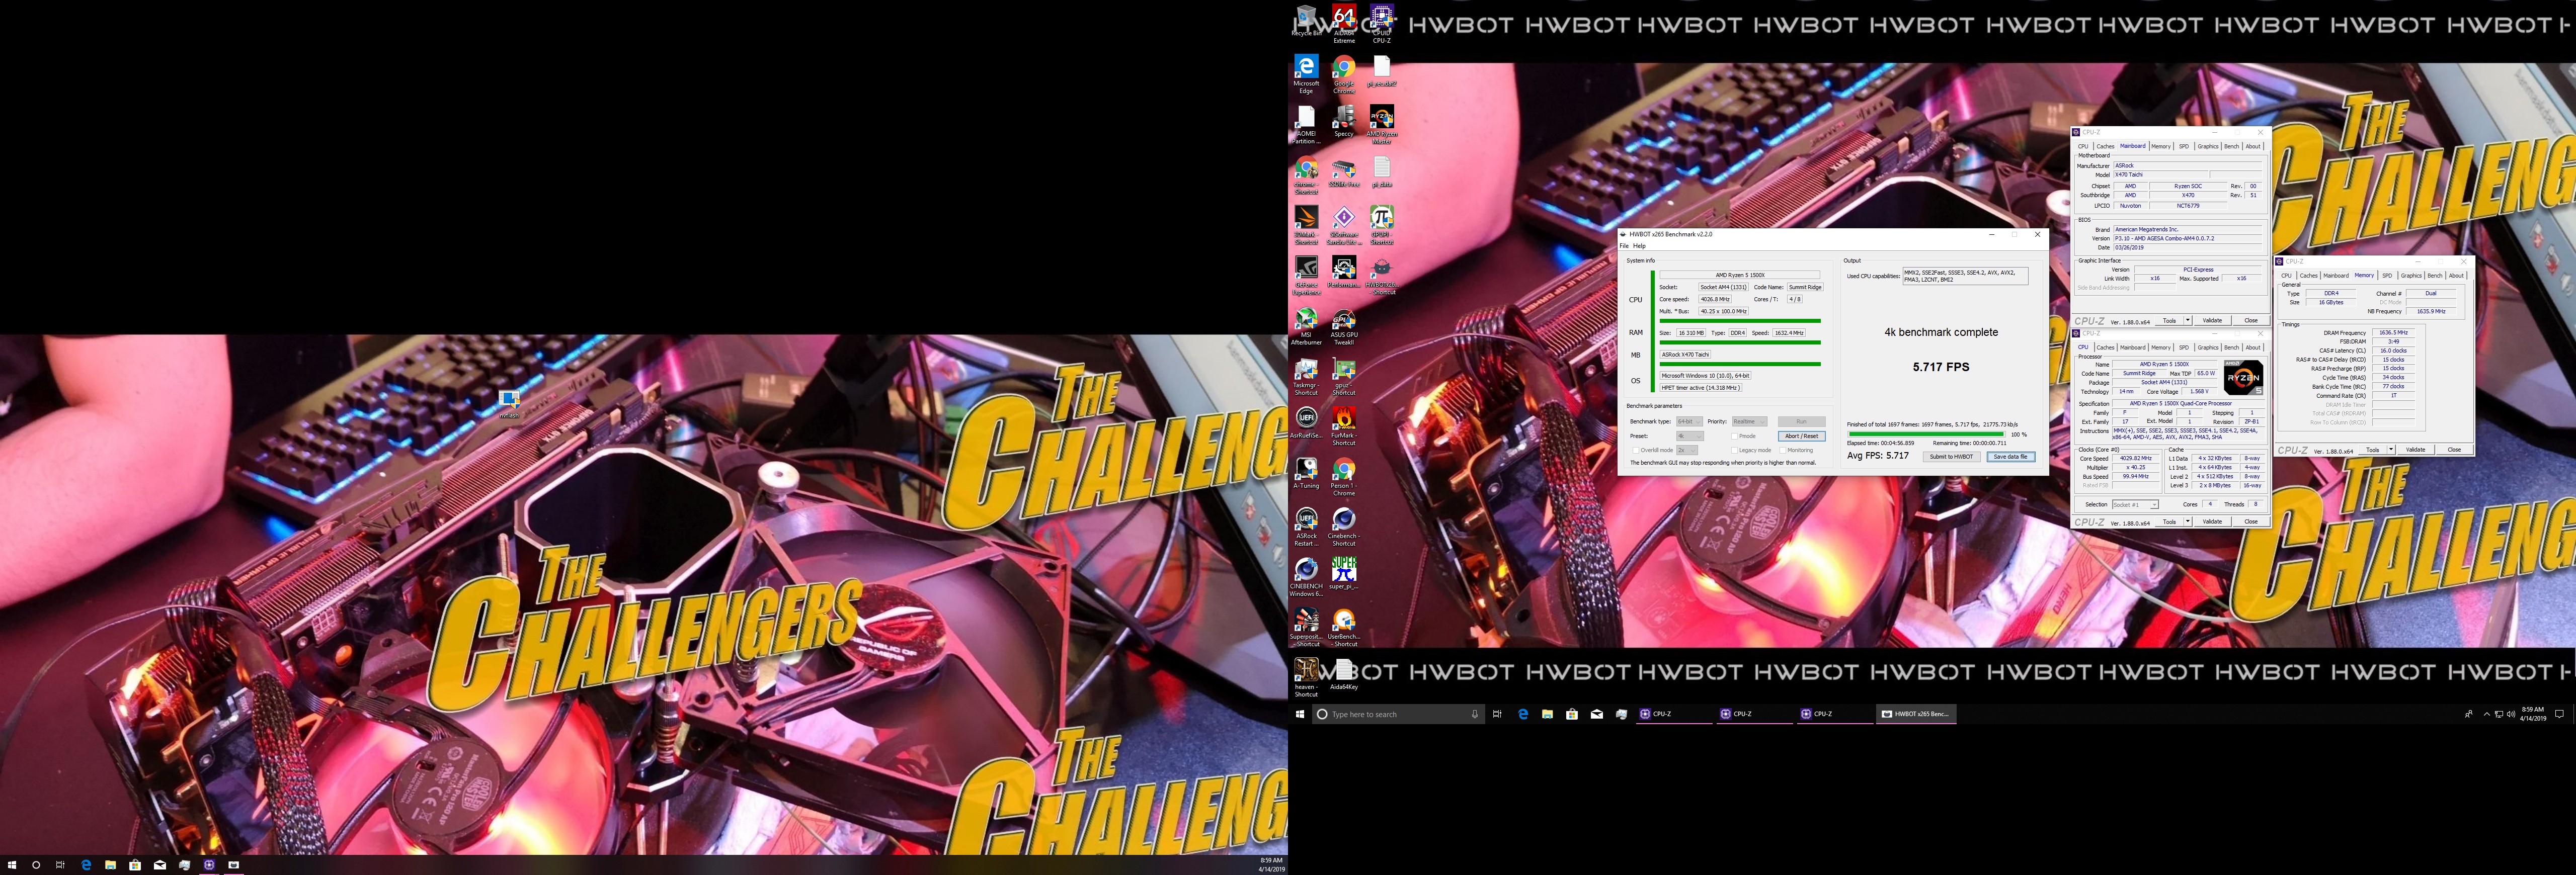The width and height of the screenshot is (2576, 875).
Task: Open the GeForce Experience desktop icon
Action: (1306, 275)
